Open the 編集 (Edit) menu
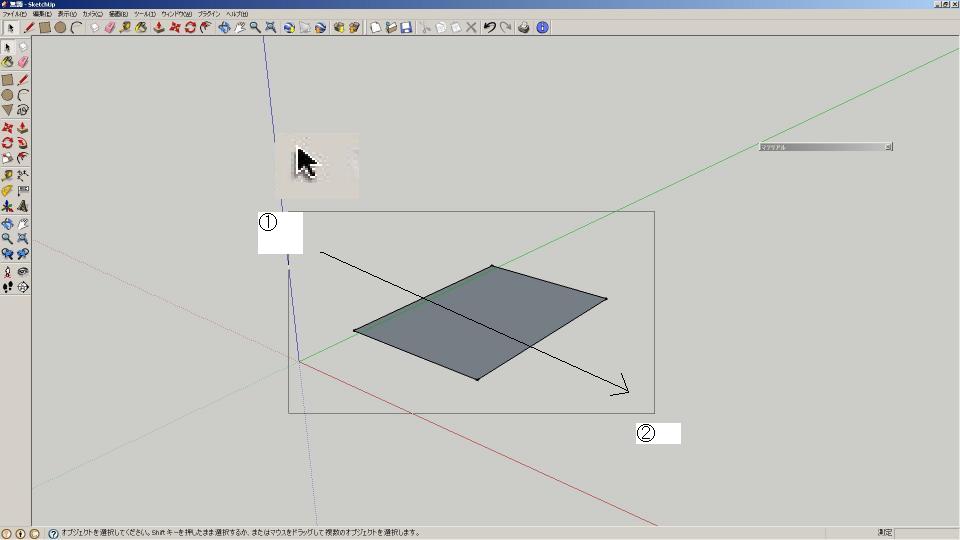960x540 pixels. (42, 13)
